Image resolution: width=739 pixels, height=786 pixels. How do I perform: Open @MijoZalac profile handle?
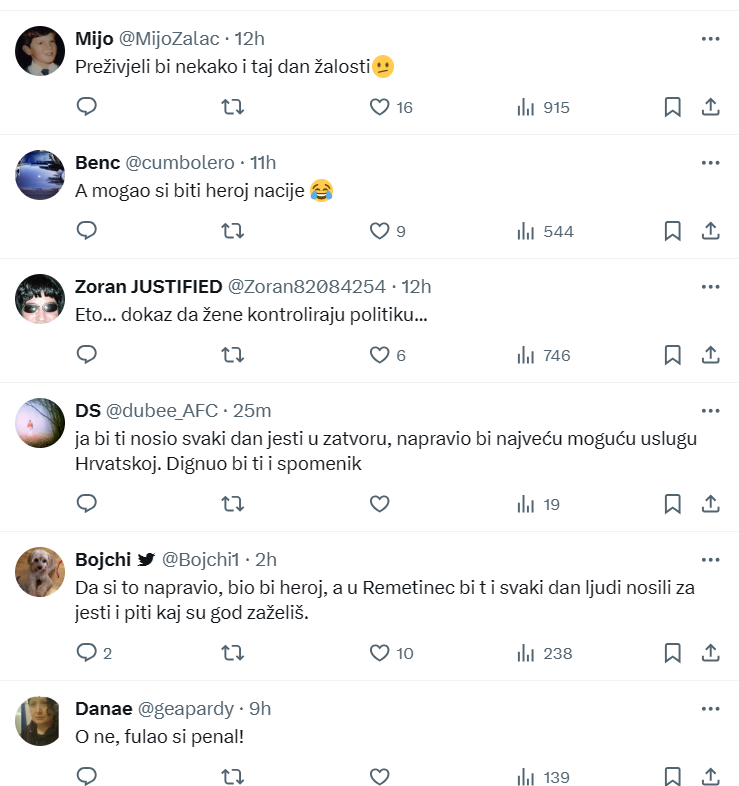tap(169, 39)
